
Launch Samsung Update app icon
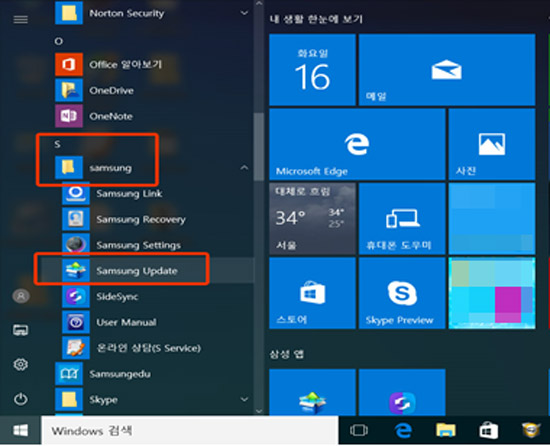point(76,270)
